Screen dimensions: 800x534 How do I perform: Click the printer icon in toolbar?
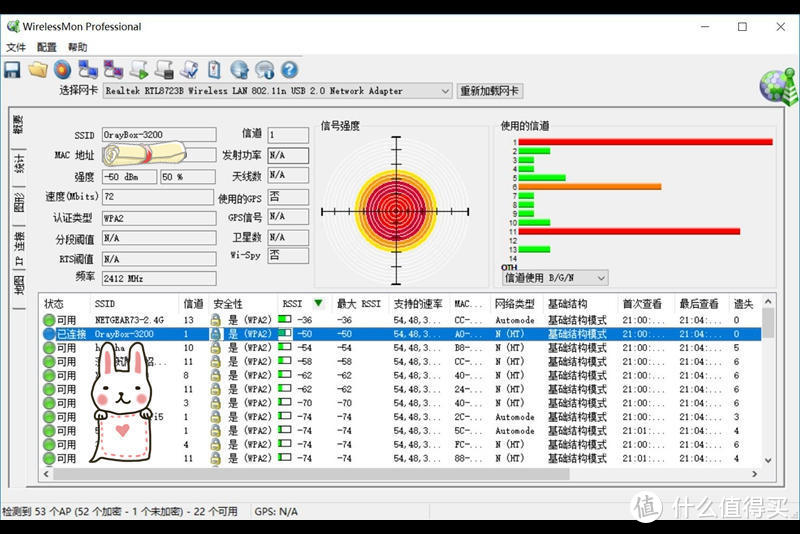[x=164, y=69]
